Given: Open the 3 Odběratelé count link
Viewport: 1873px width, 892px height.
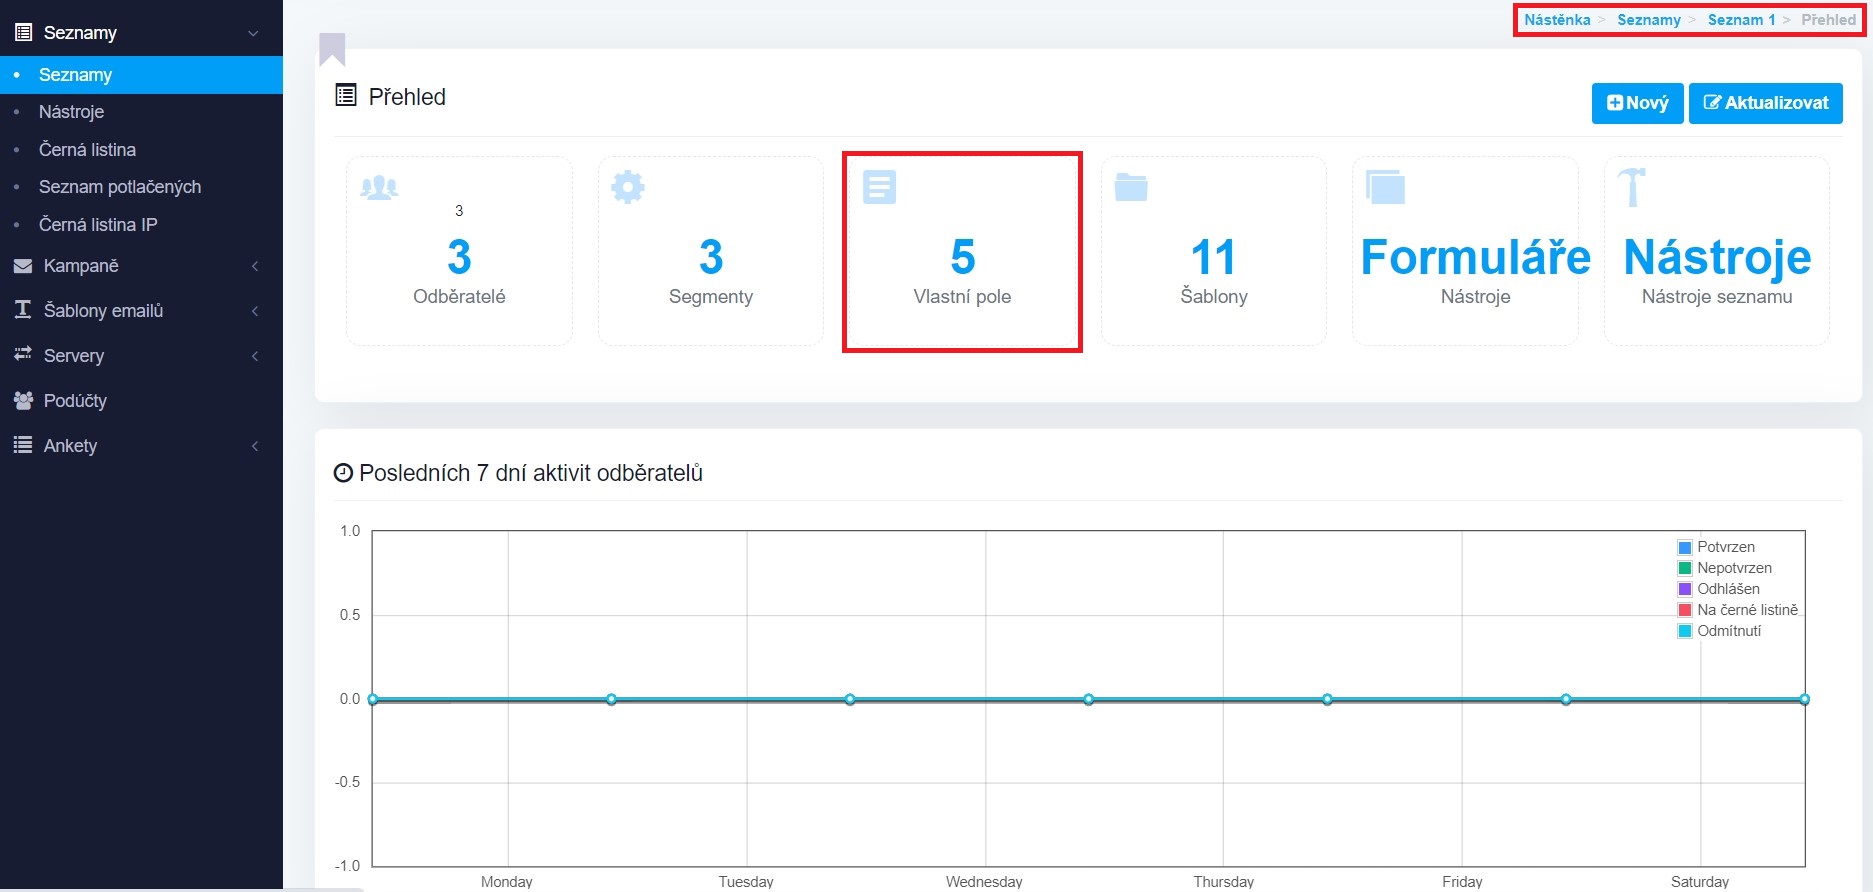Looking at the screenshot, I should click(459, 257).
